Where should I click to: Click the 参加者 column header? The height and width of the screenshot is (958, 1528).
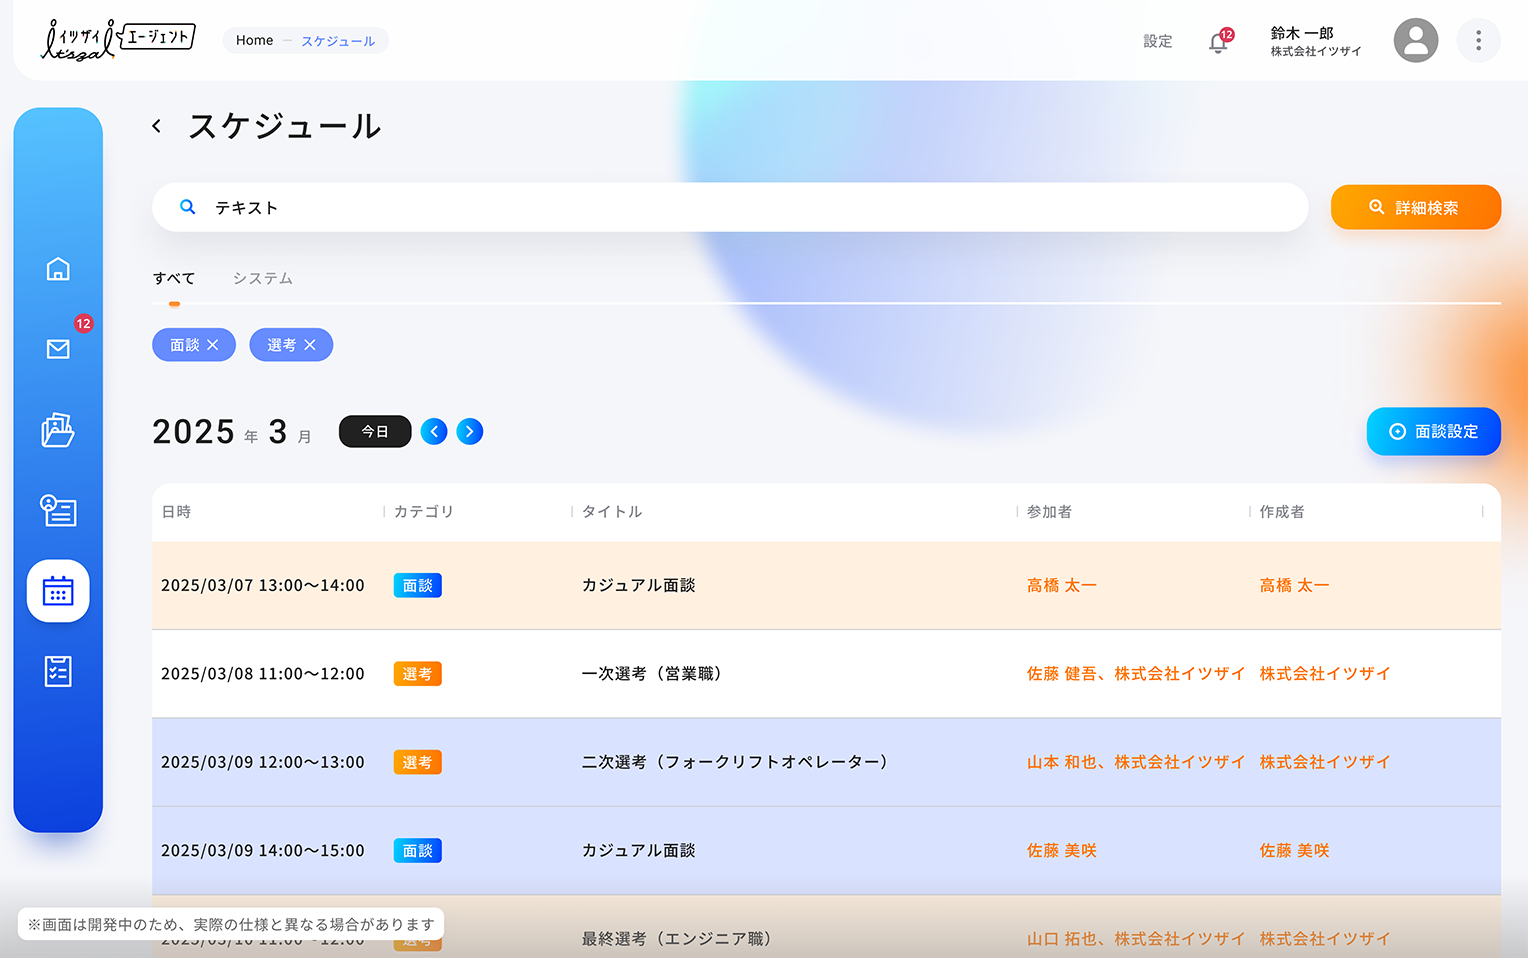coord(1049,511)
